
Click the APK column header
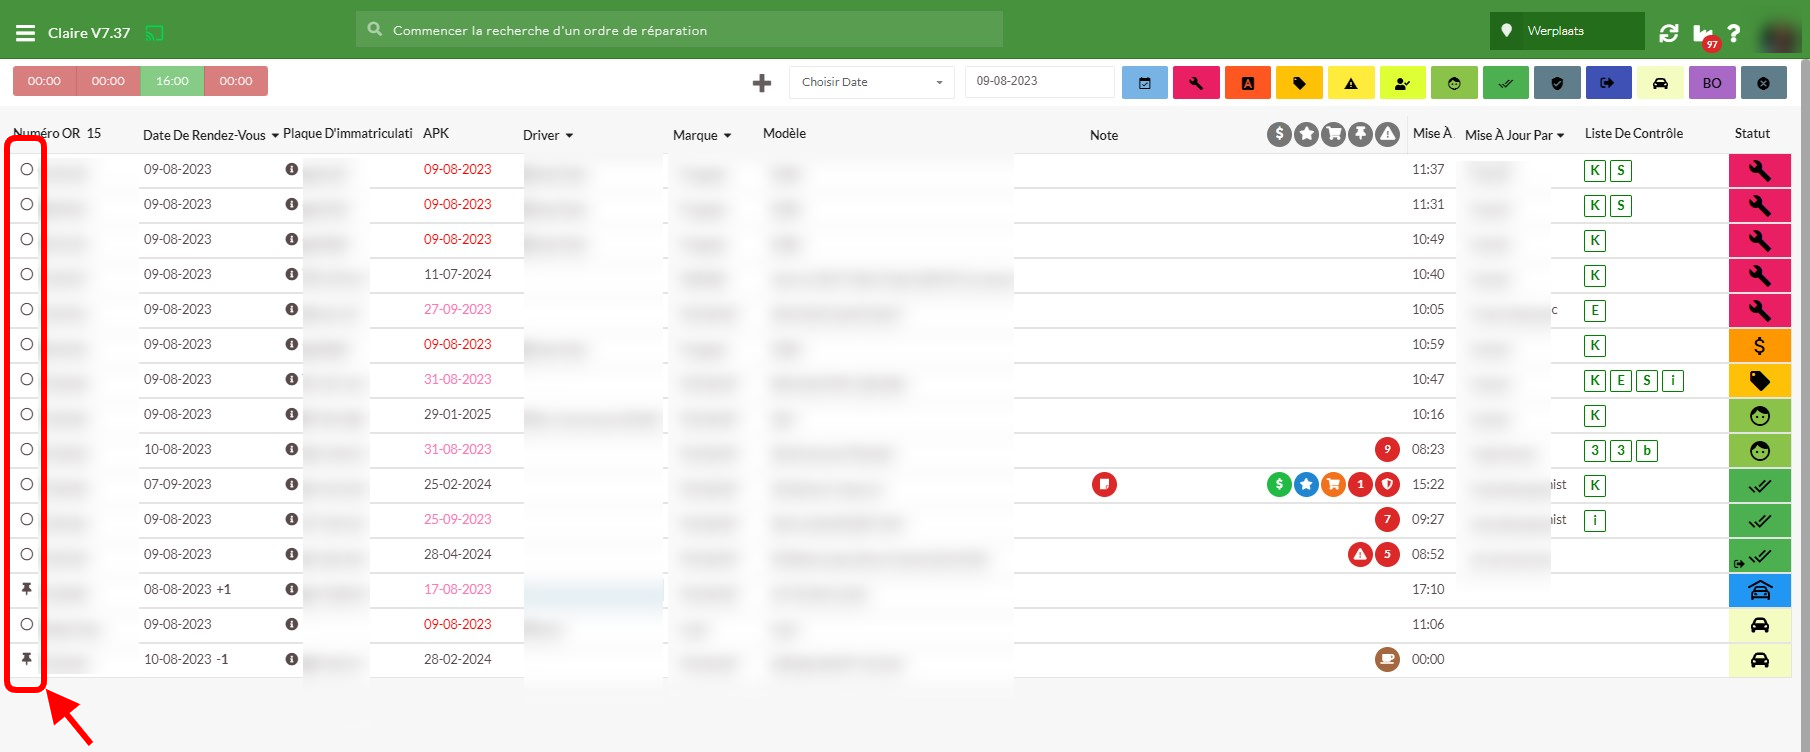point(436,133)
